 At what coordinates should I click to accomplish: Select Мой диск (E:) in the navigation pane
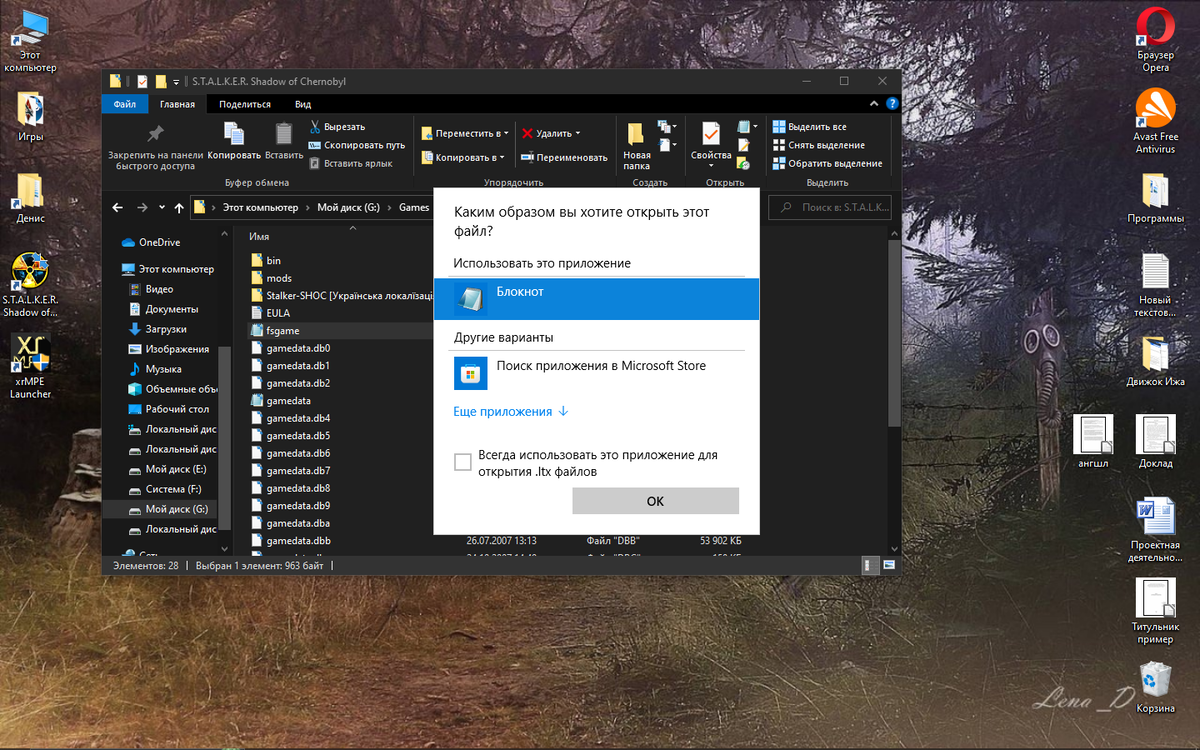(x=168, y=469)
